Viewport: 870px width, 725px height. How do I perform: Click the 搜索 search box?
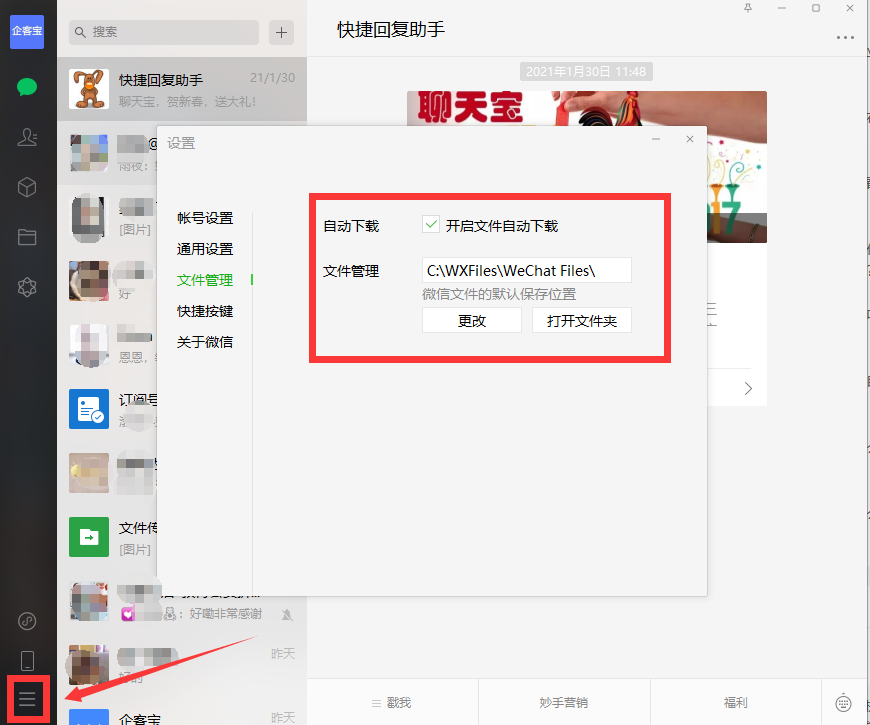click(x=164, y=32)
